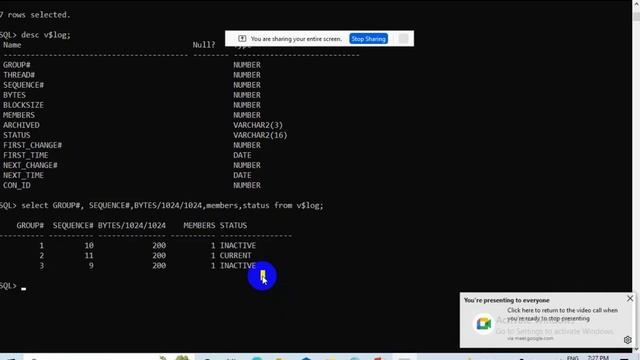Click the STATUS name in desc output
This screenshot has height=360, width=640.
(x=17, y=135)
